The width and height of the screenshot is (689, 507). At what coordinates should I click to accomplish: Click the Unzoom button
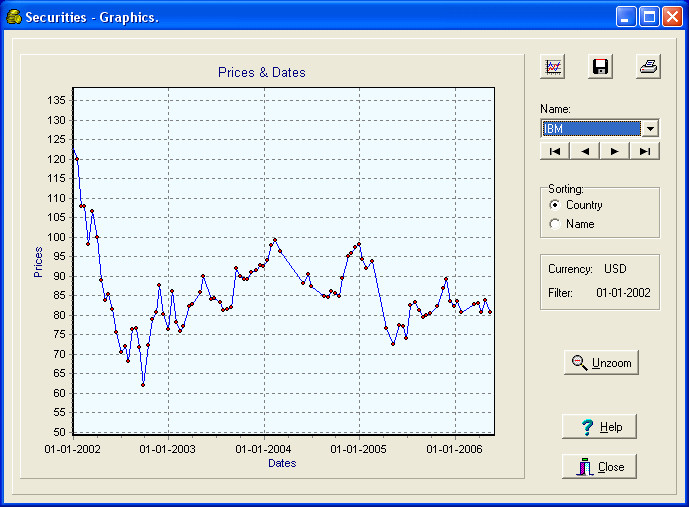tap(601, 362)
